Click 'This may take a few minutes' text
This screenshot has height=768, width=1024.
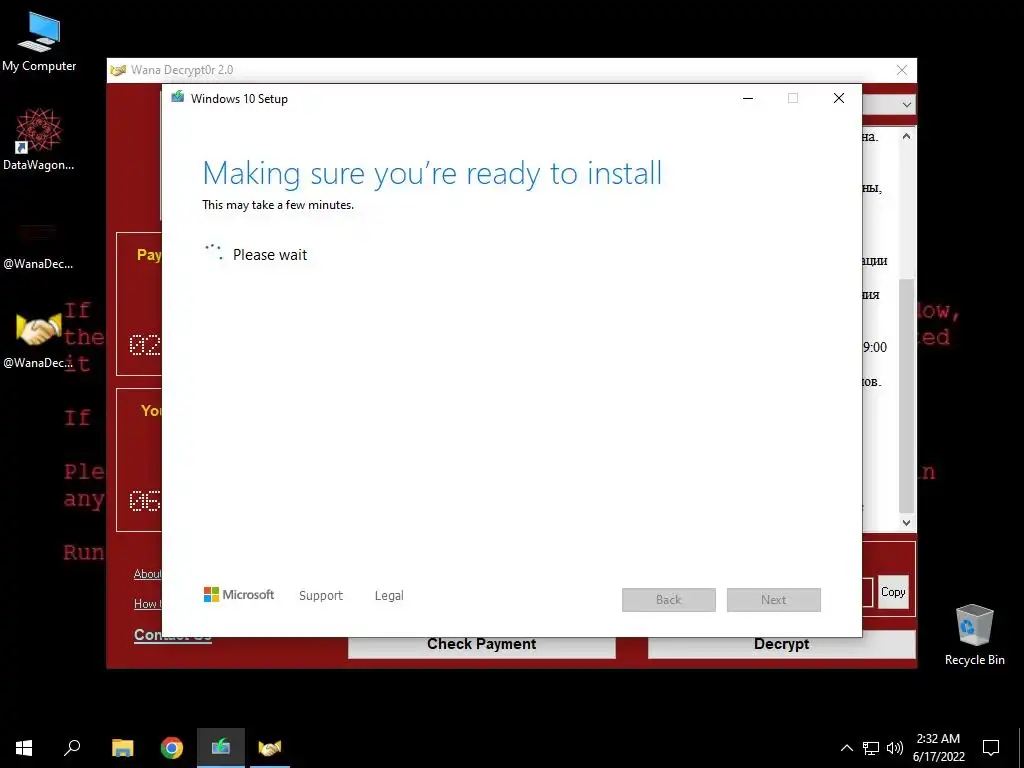(x=278, y=204)
